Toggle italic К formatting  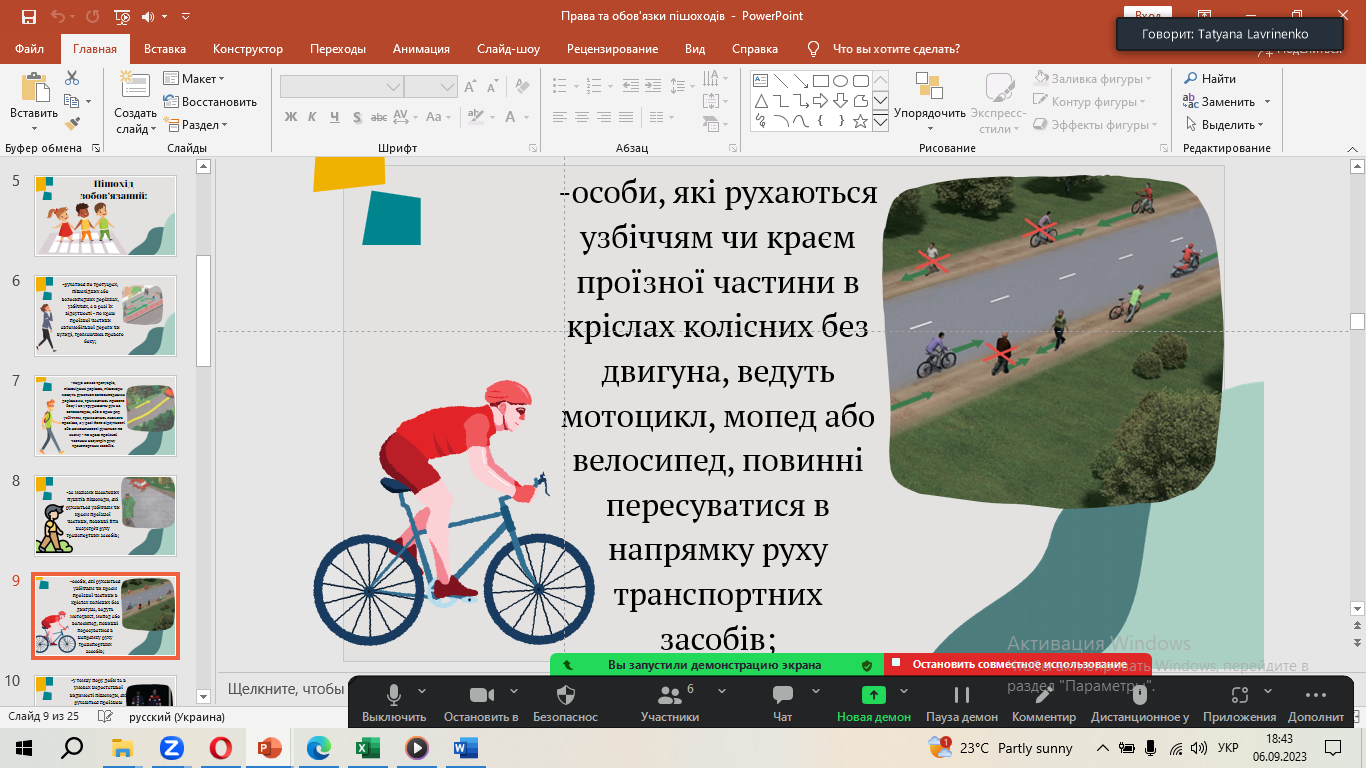(x=312, y=117)
